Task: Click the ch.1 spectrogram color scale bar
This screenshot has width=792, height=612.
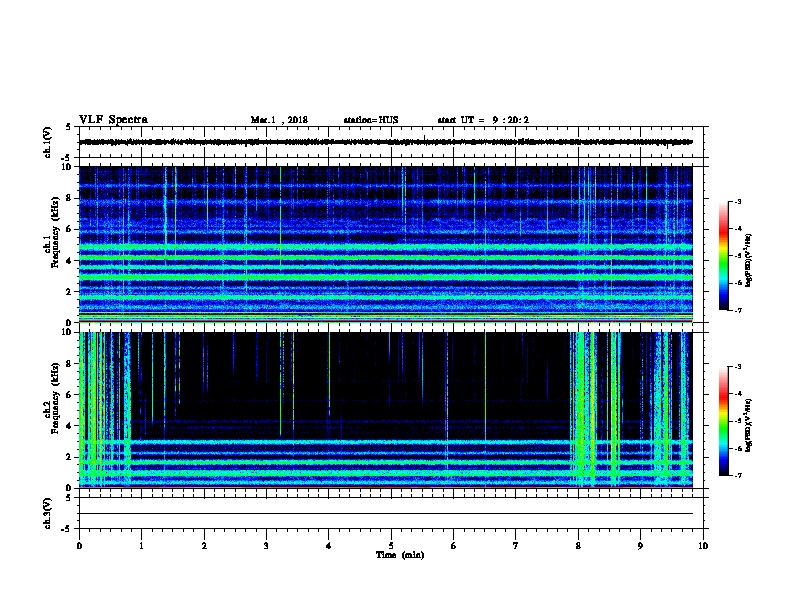Action: (x=723, y=256)
